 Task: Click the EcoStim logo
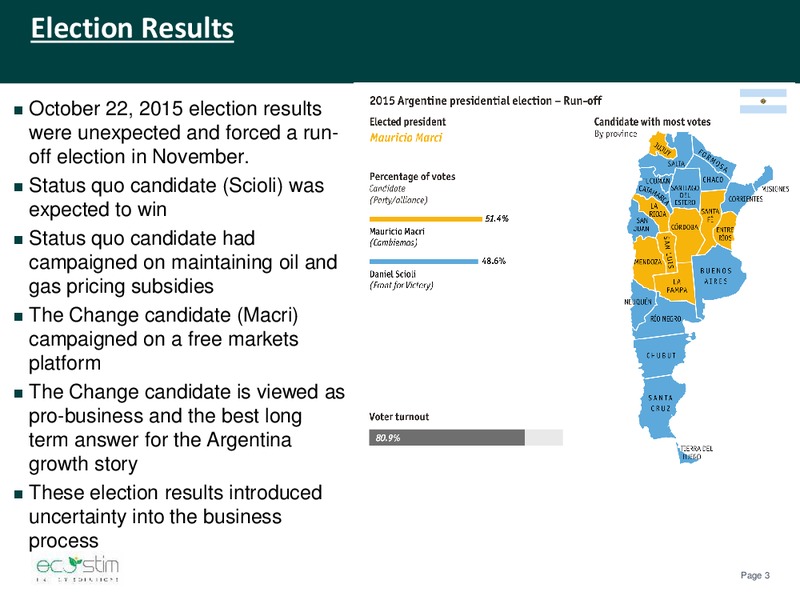(78, 568)
